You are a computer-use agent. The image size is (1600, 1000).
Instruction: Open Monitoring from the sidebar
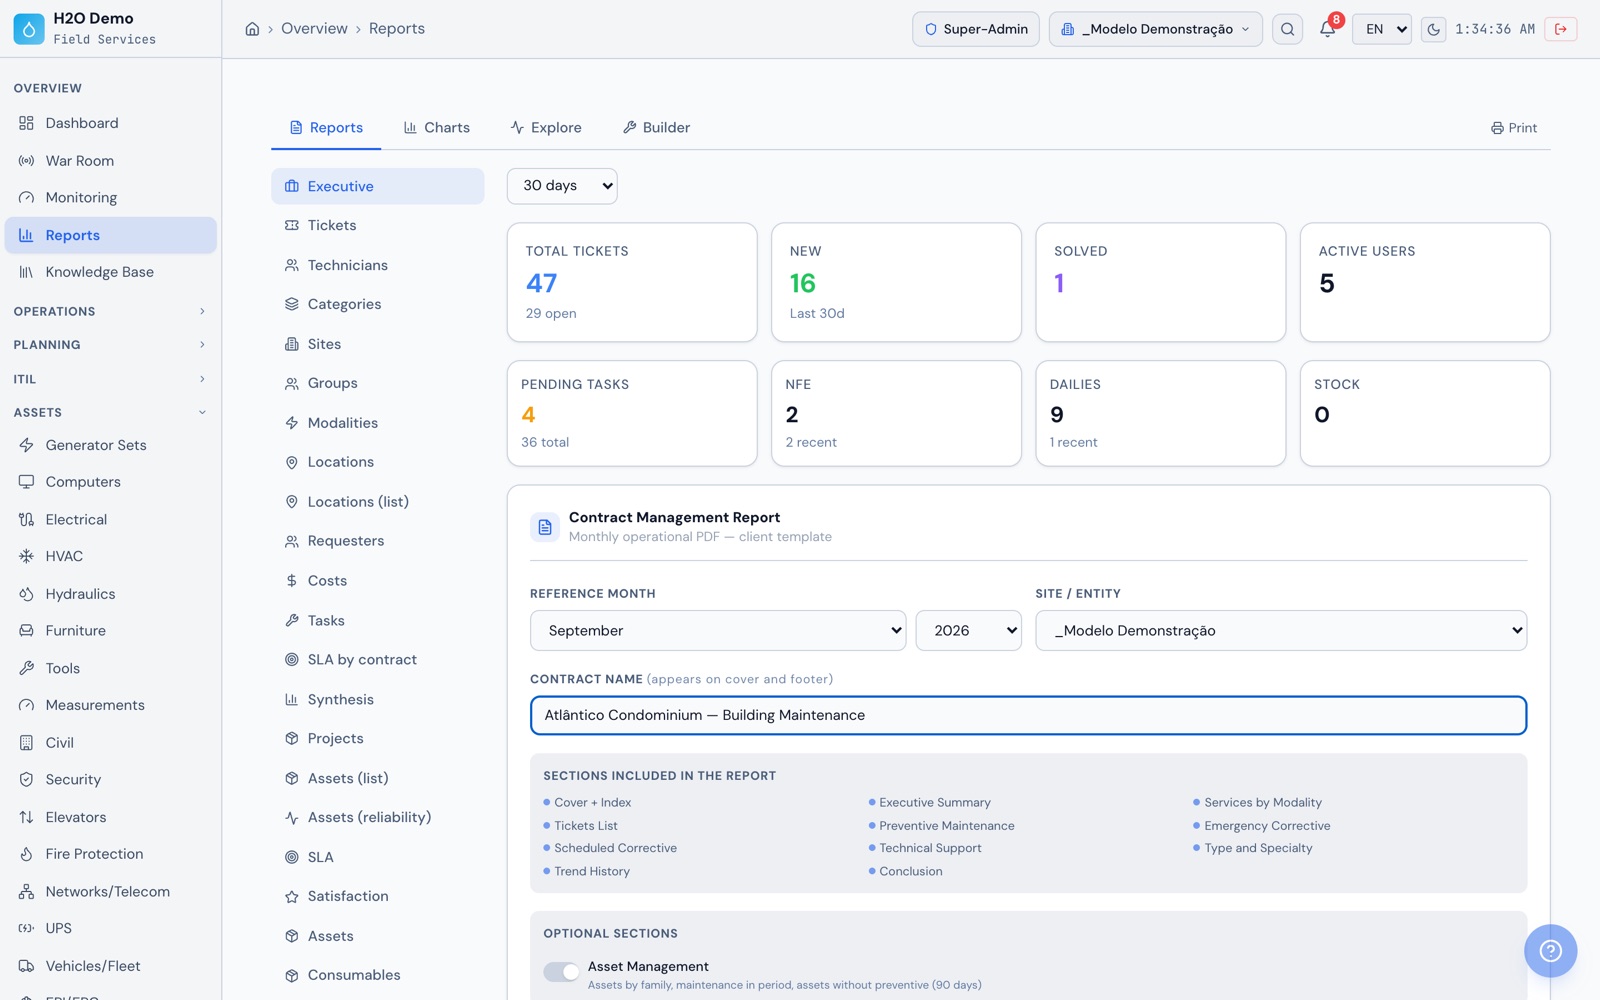(x=110, y=197)
